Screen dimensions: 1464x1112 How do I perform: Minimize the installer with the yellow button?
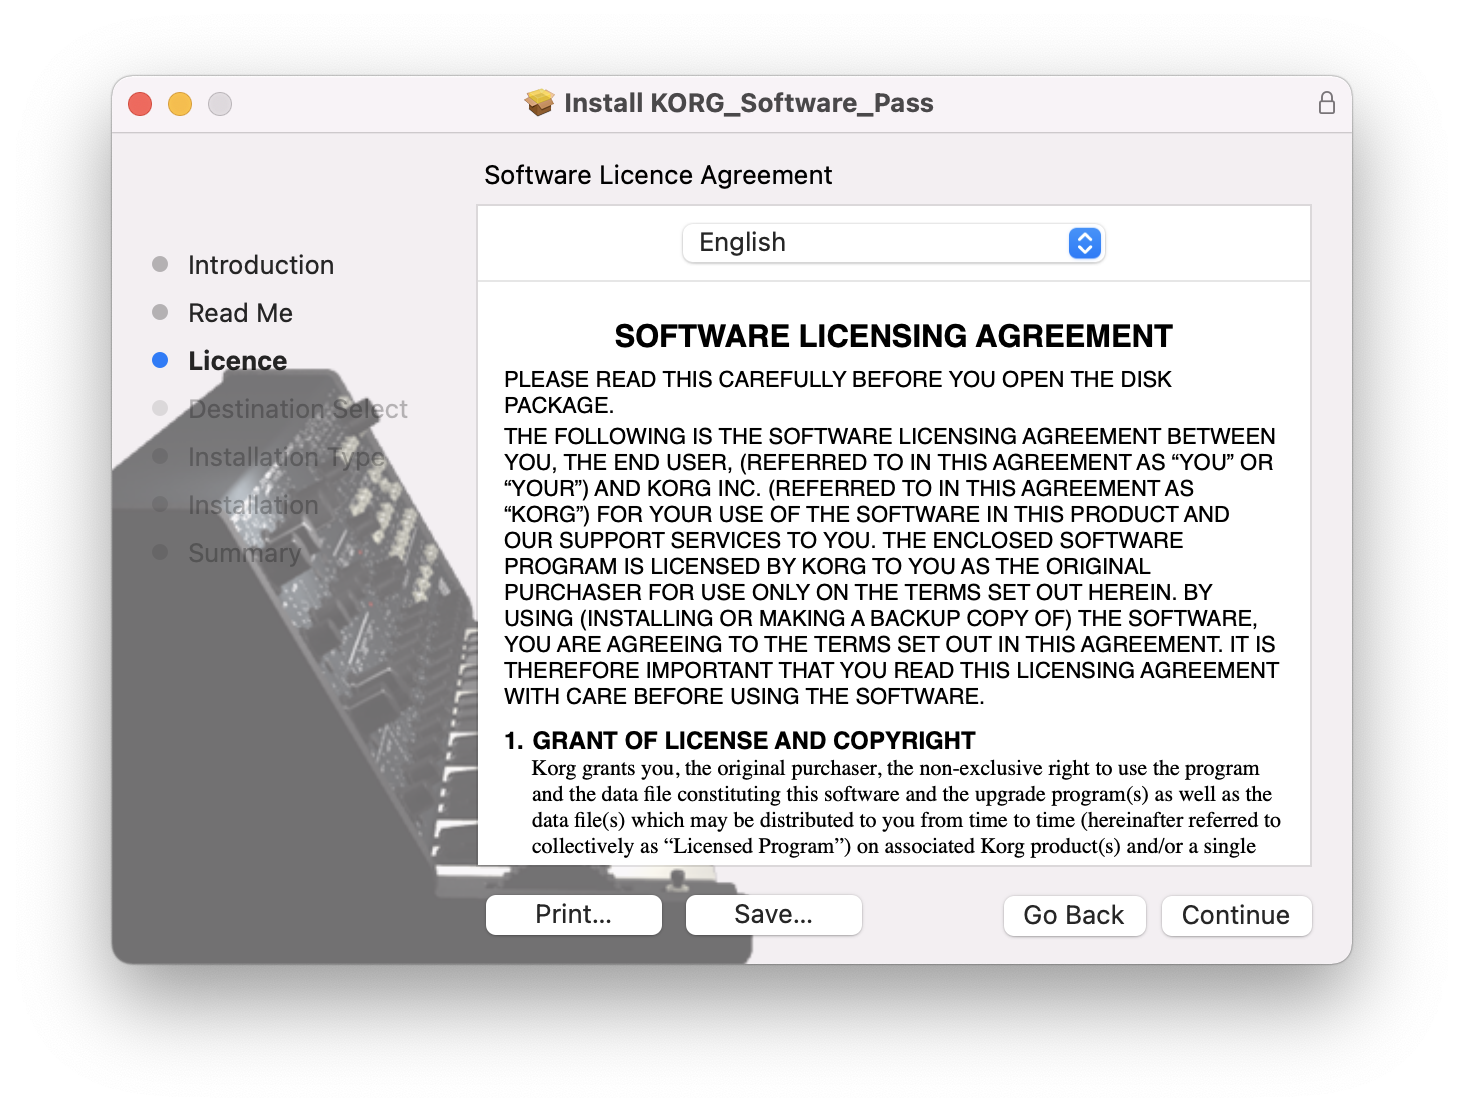[180, 104]
